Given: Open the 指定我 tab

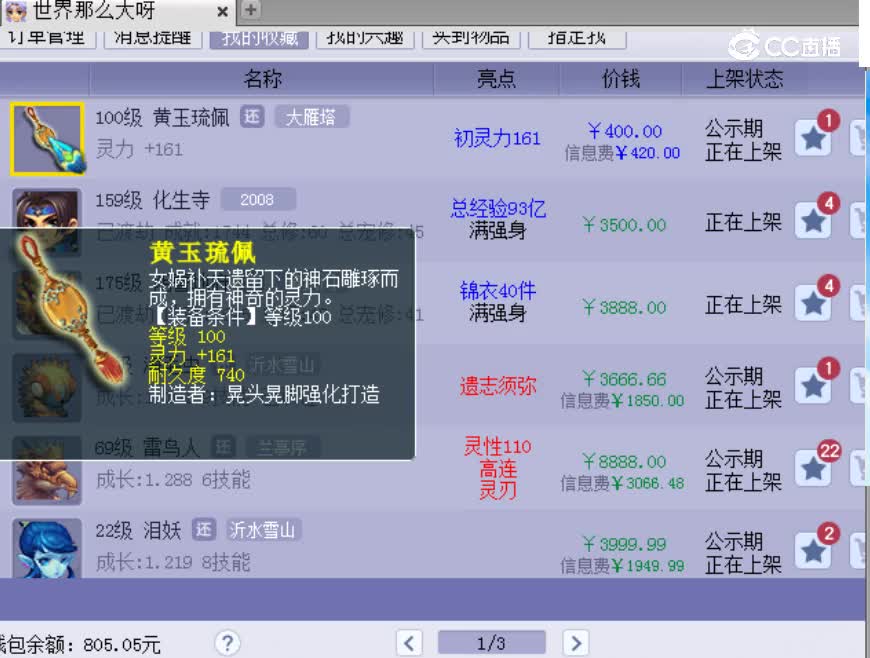Looking at the screenshot, I should (577, 39).
